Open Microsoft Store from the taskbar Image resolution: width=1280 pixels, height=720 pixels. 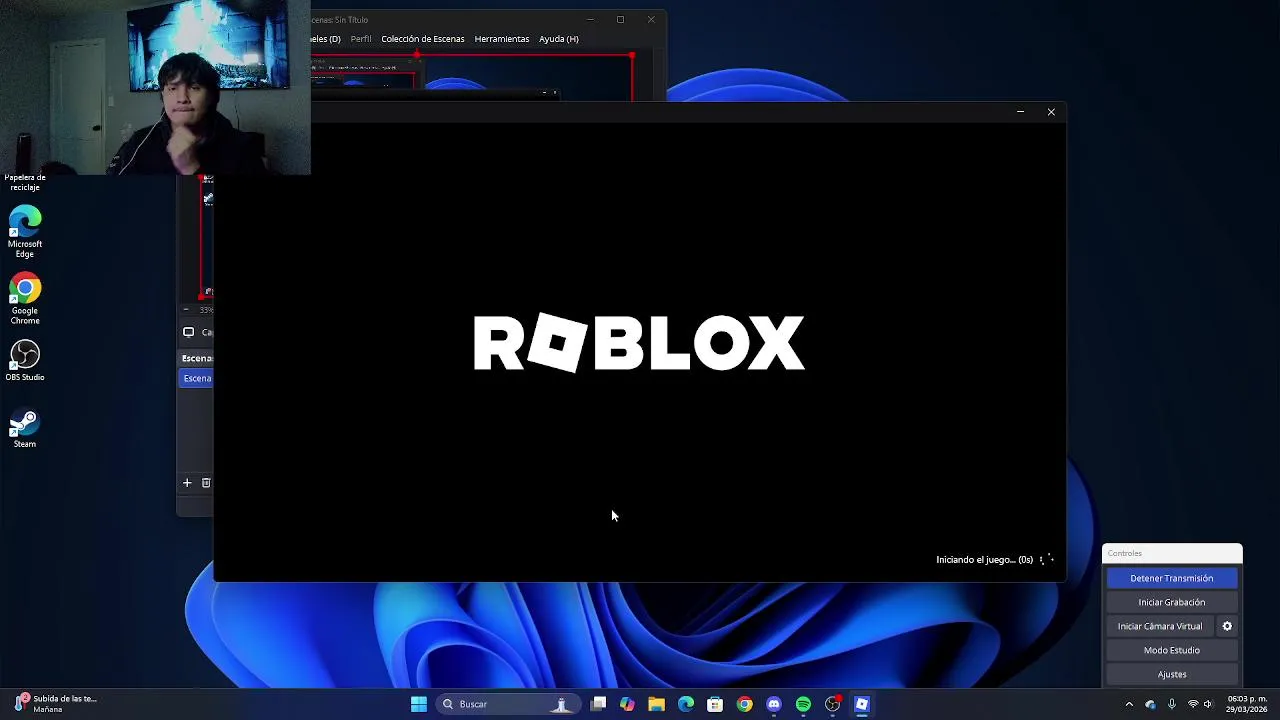[x=715, y=704]
